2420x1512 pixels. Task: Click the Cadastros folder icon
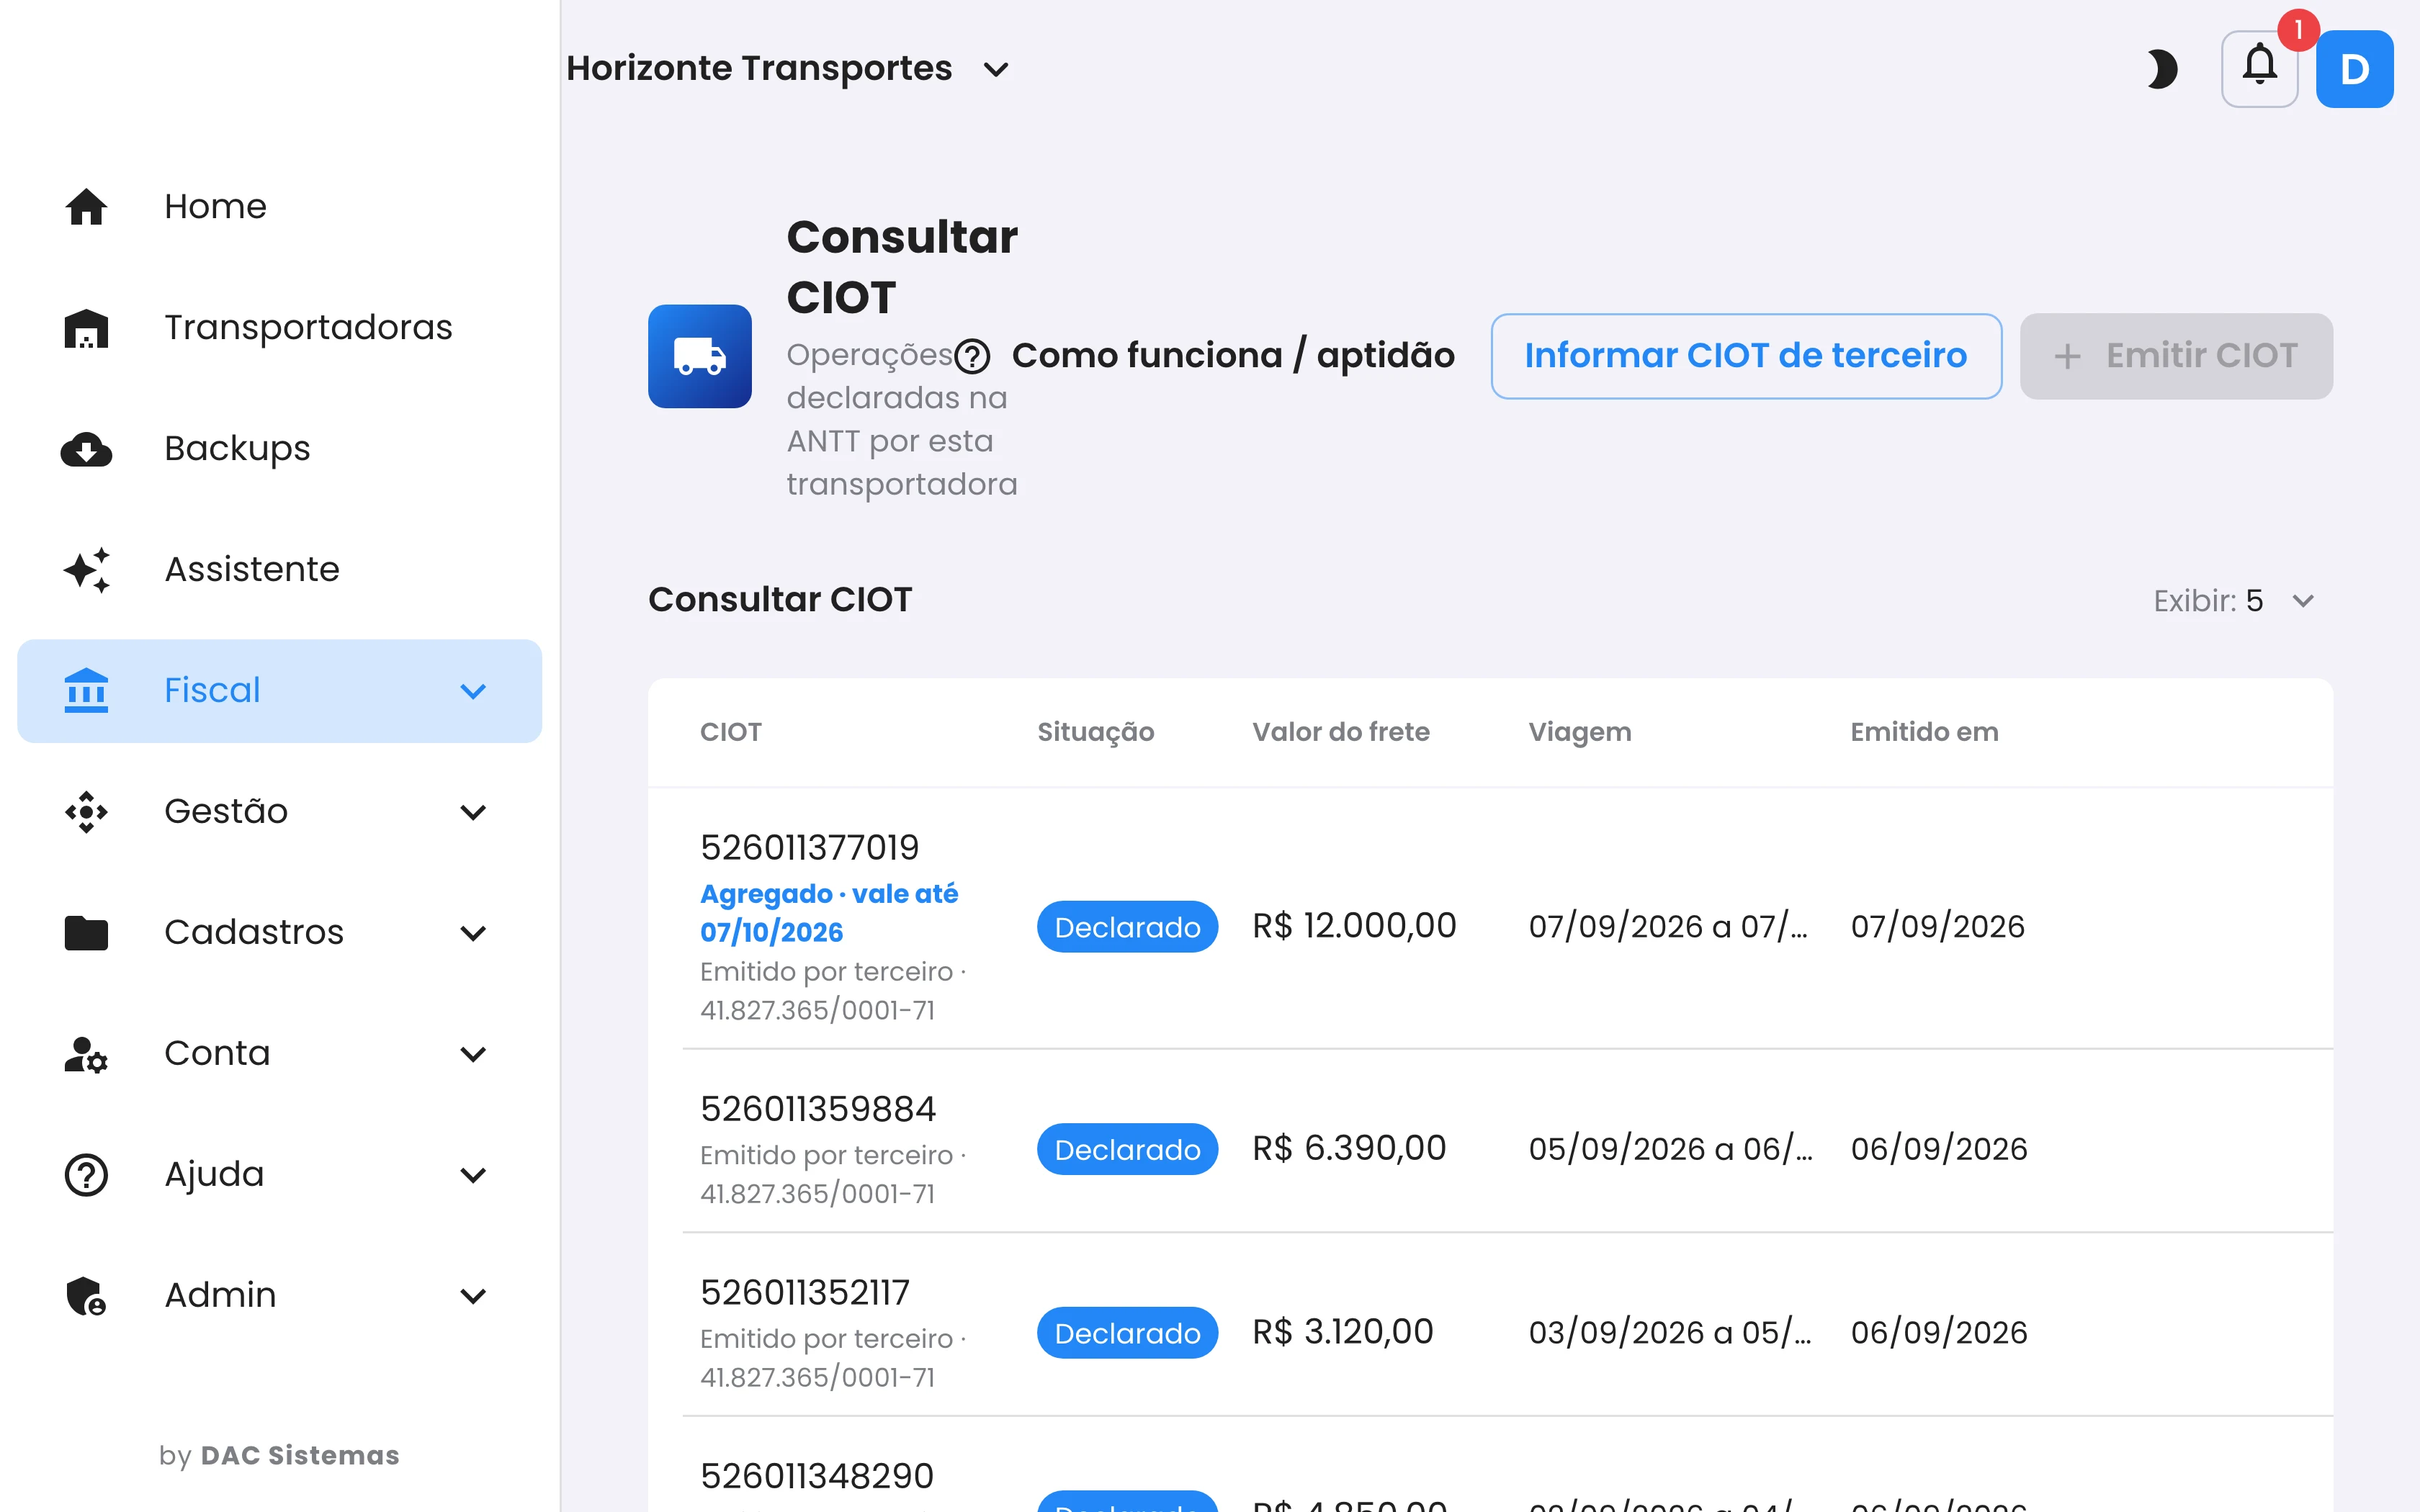(x=86, y=933)
